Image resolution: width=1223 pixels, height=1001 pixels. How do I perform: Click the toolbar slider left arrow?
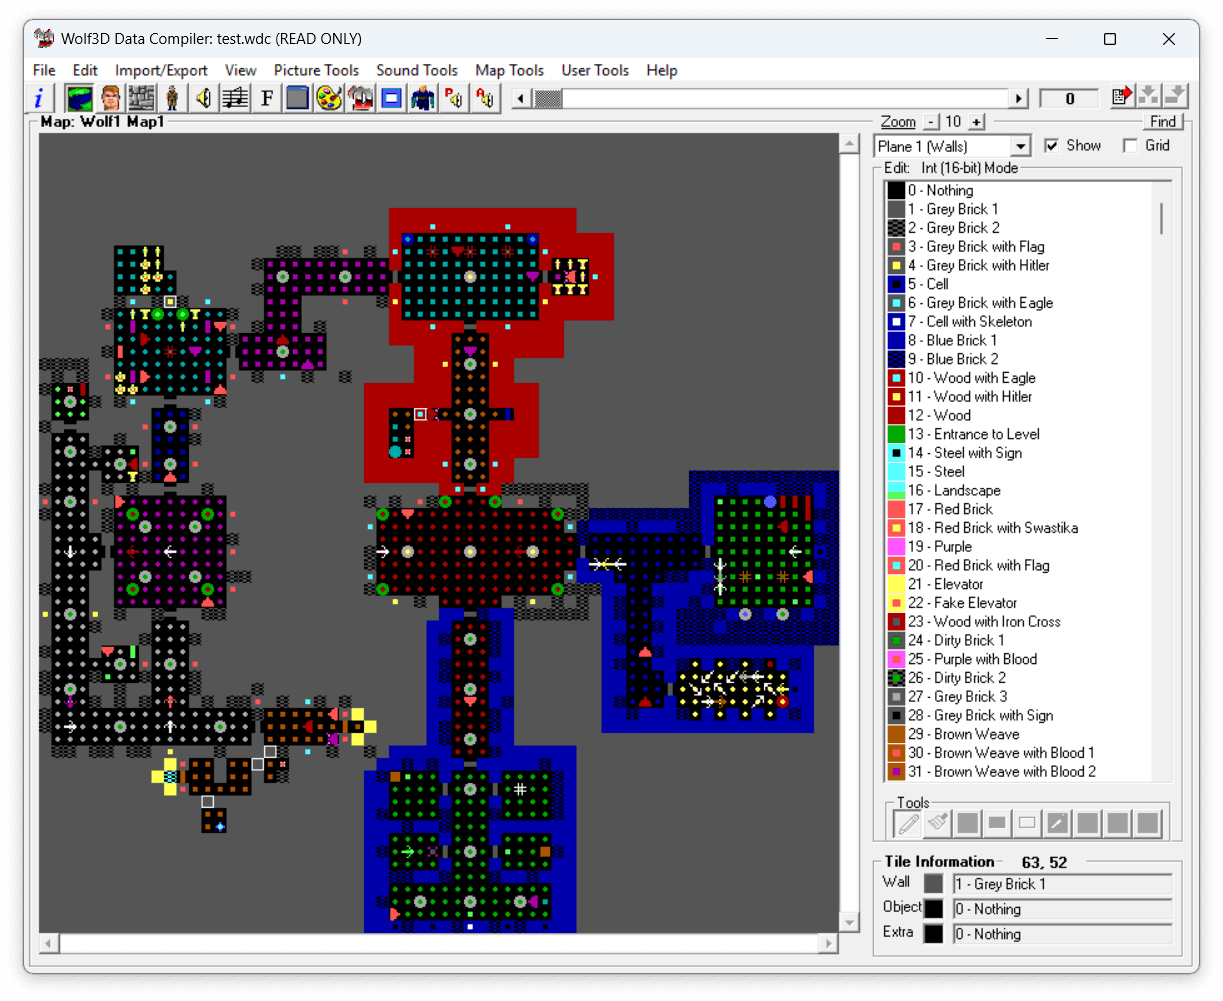520,98
